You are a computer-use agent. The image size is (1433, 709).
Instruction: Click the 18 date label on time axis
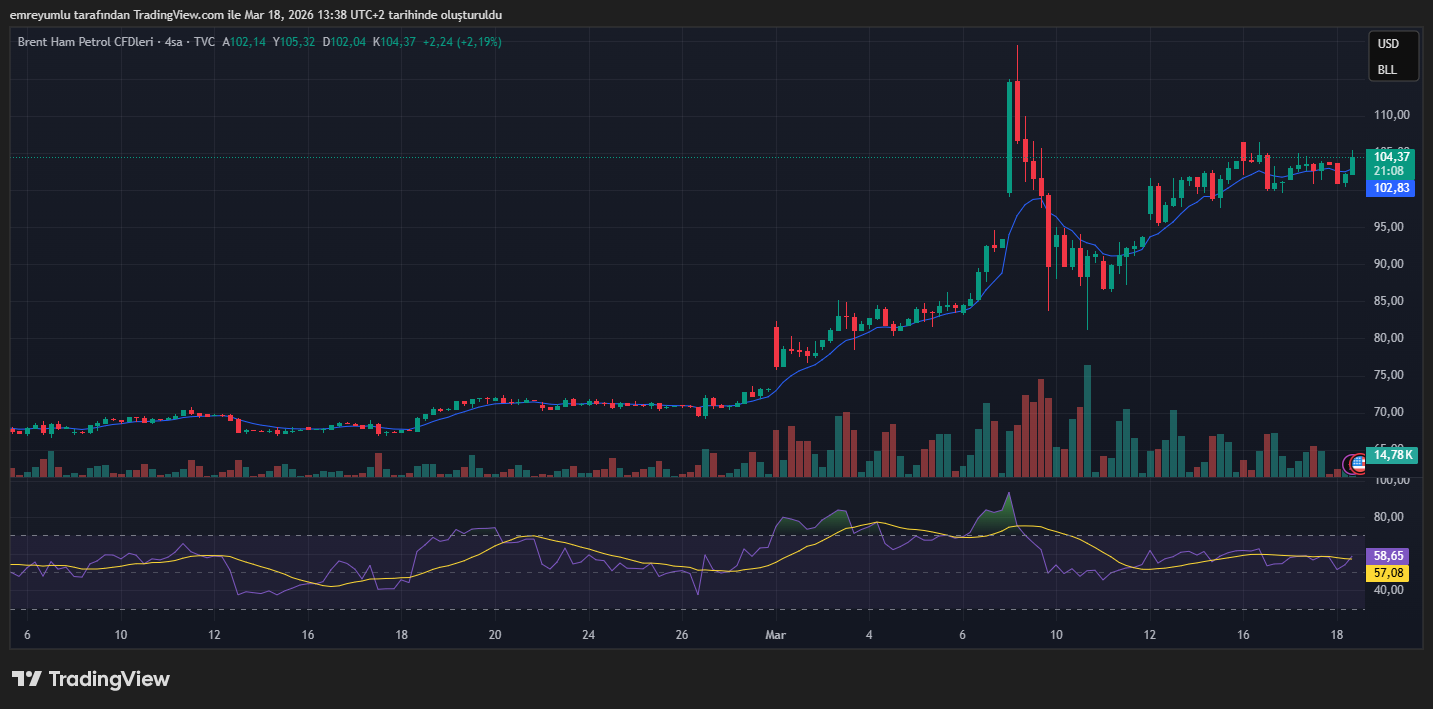(x=1338, y=635)
